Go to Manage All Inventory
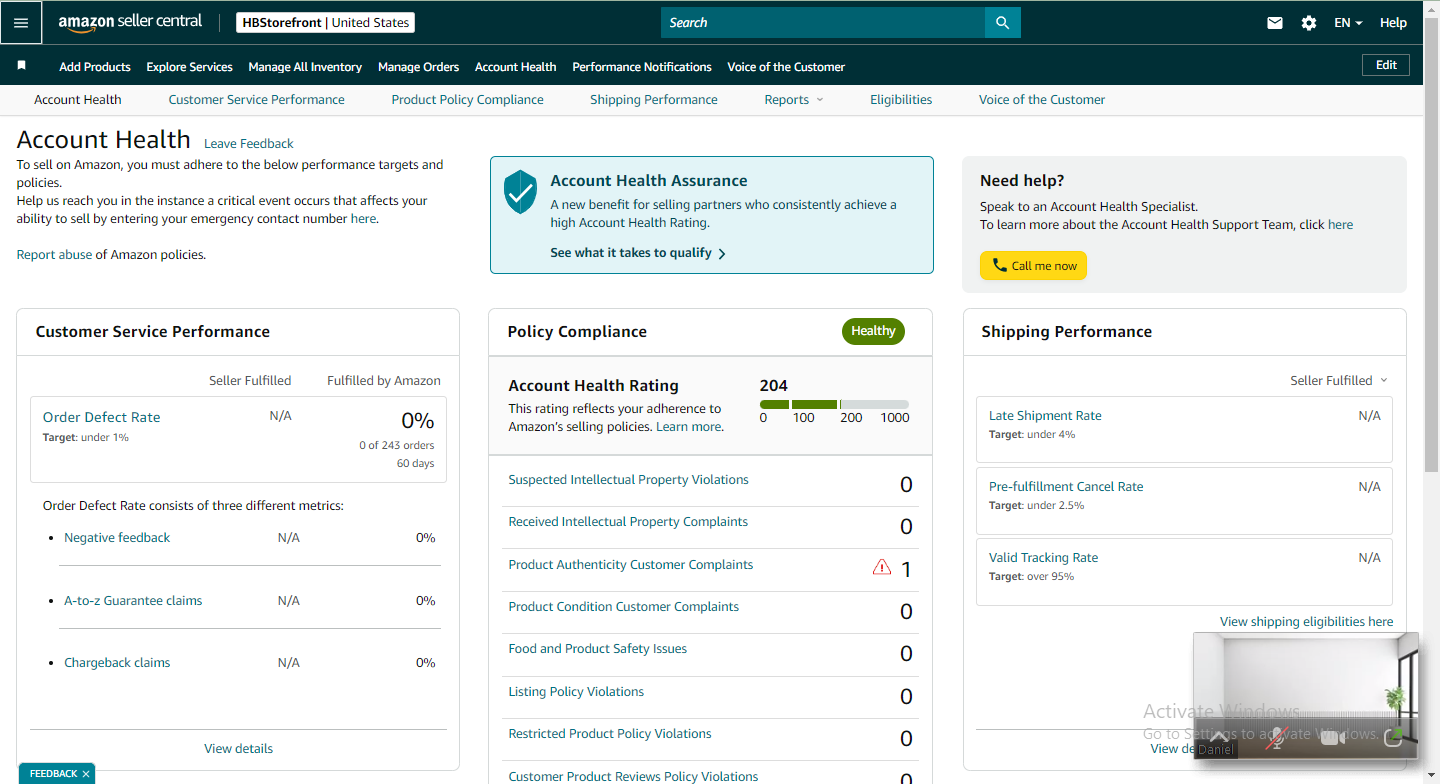 click(305, 67)
